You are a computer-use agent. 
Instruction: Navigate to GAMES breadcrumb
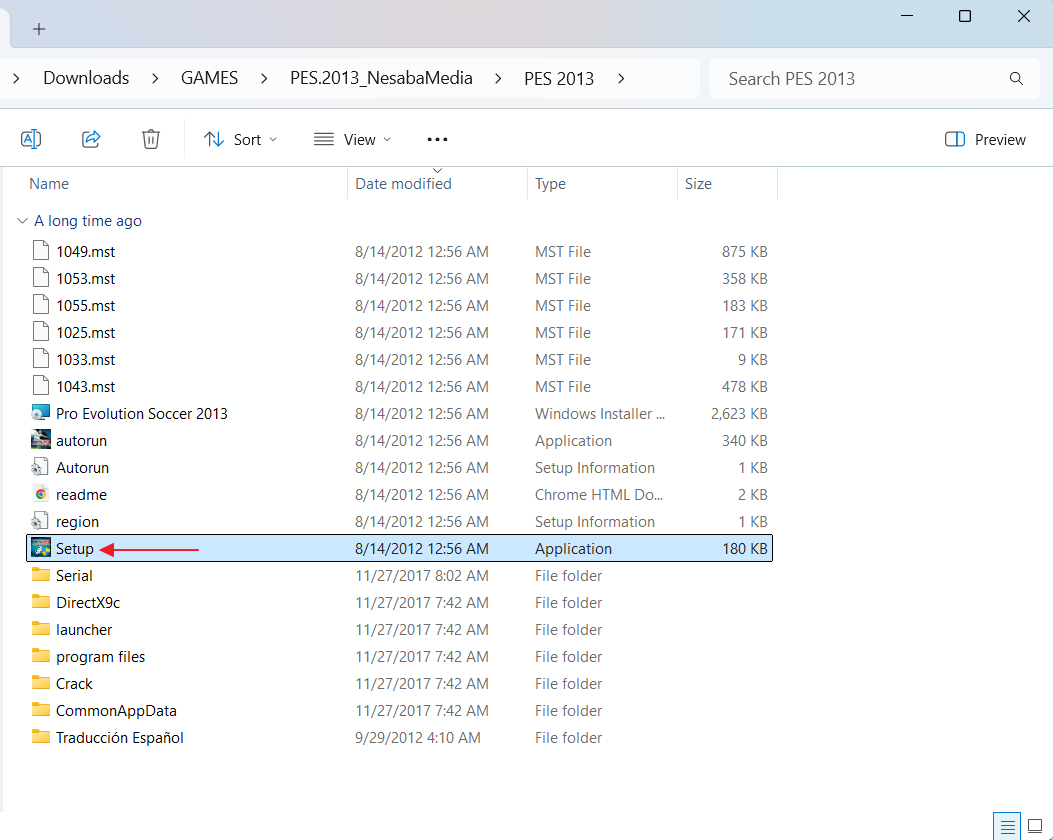[x=210, y=79]
